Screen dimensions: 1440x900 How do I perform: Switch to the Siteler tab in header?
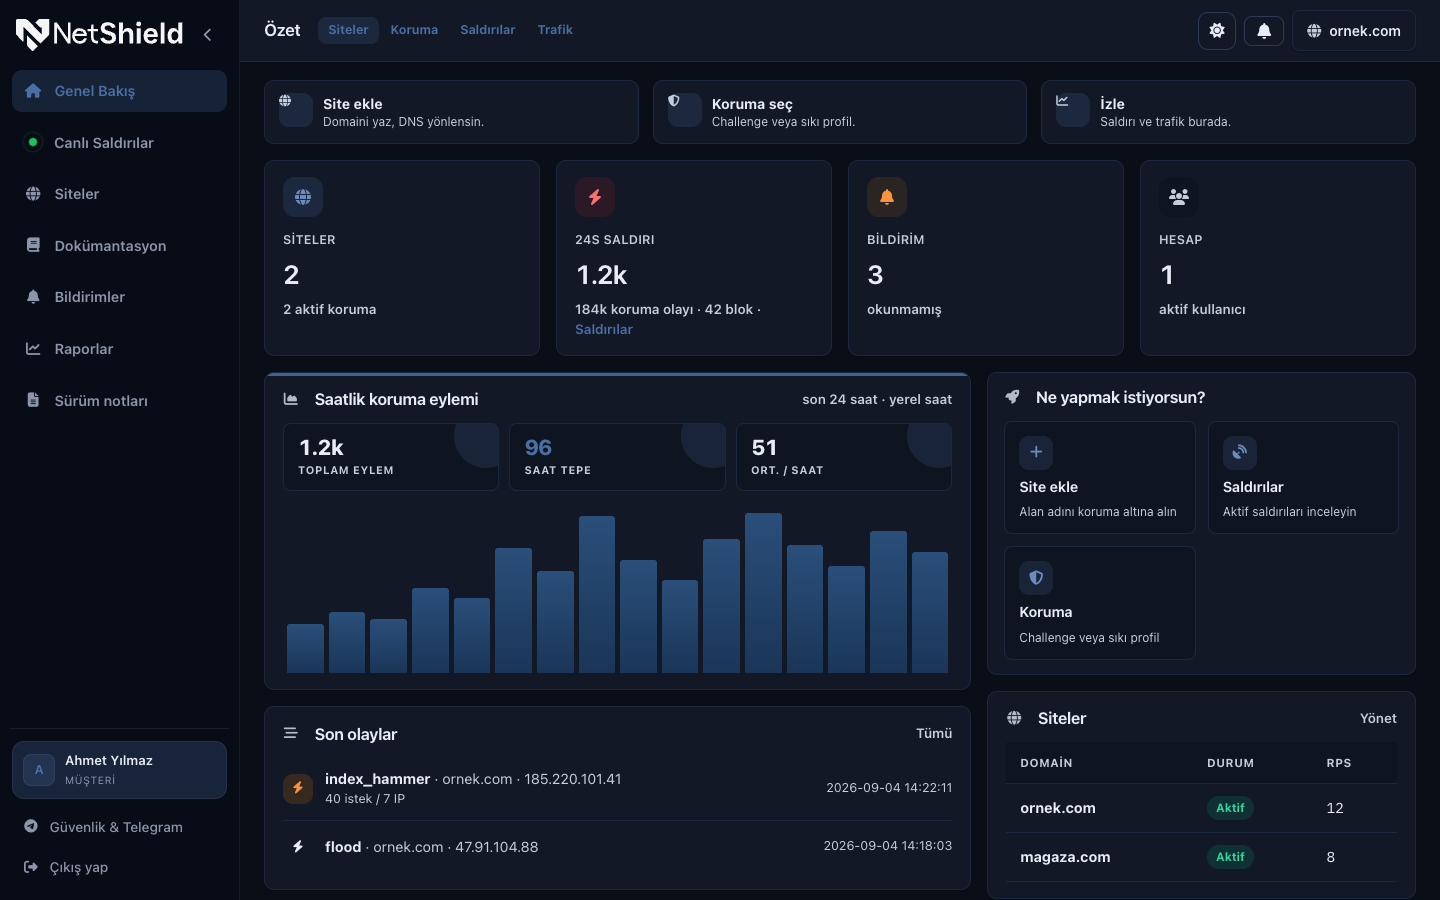(348, 30)
